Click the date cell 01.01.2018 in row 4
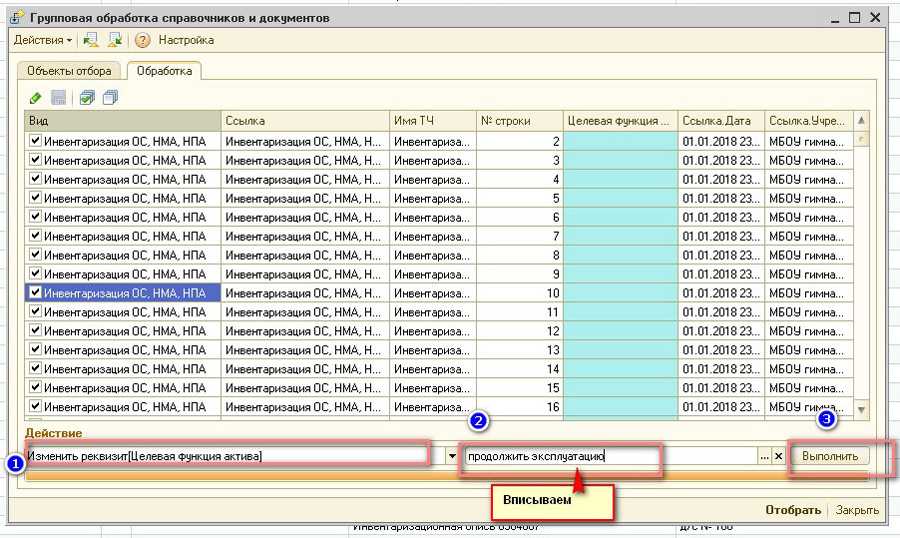 [x=721, y=179]
